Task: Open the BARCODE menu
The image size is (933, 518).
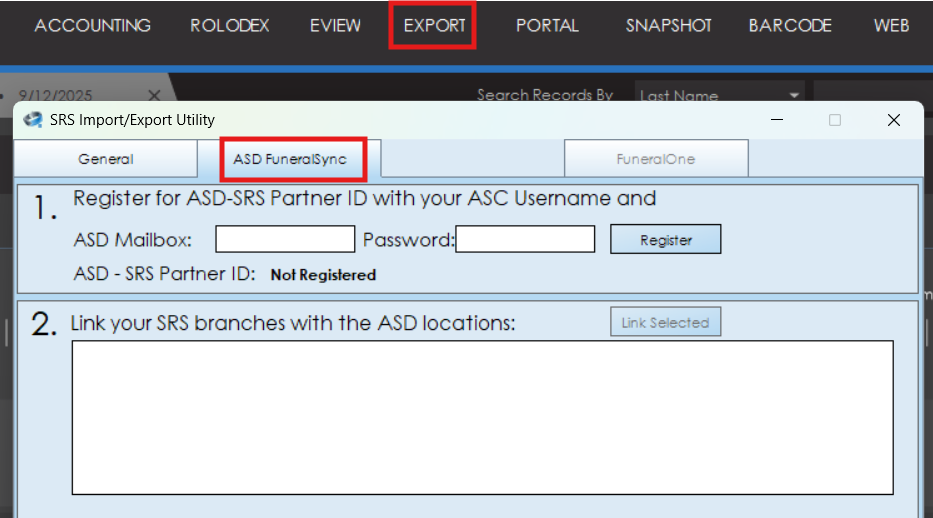Action: click(x=790, y=26)
